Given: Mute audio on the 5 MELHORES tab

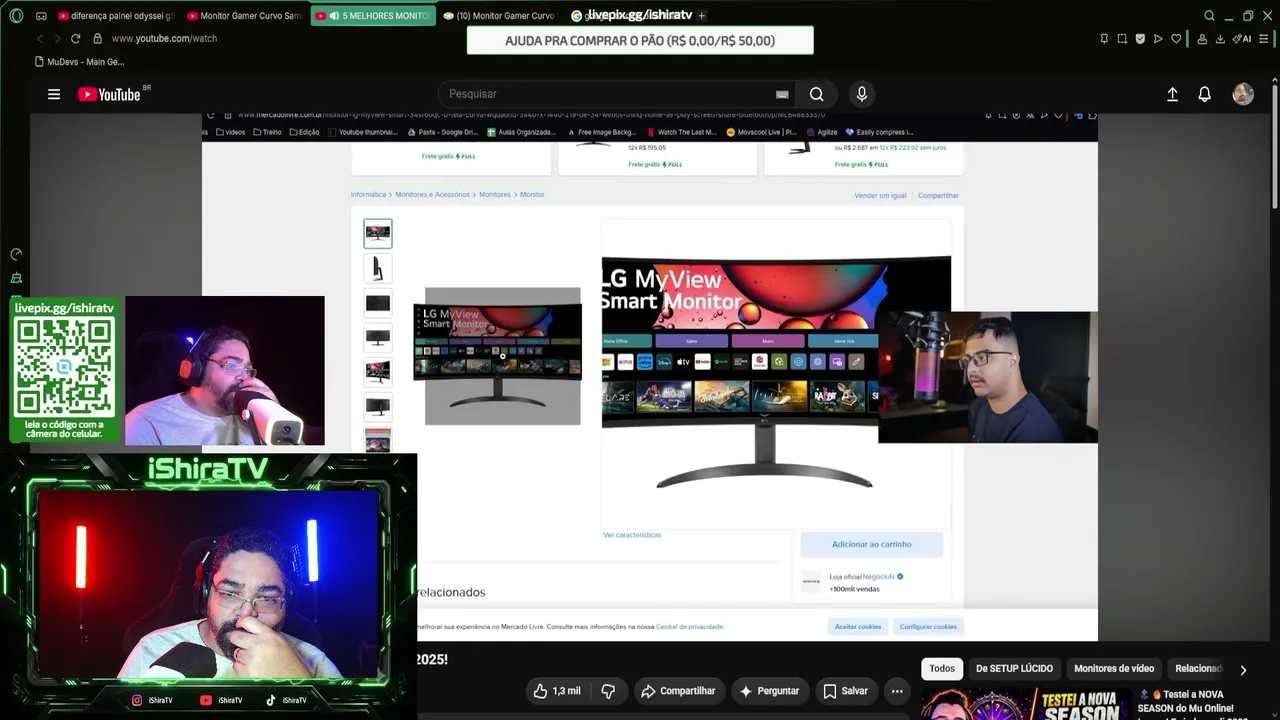Looking at the screenshot, I should (x=334, y=16).
